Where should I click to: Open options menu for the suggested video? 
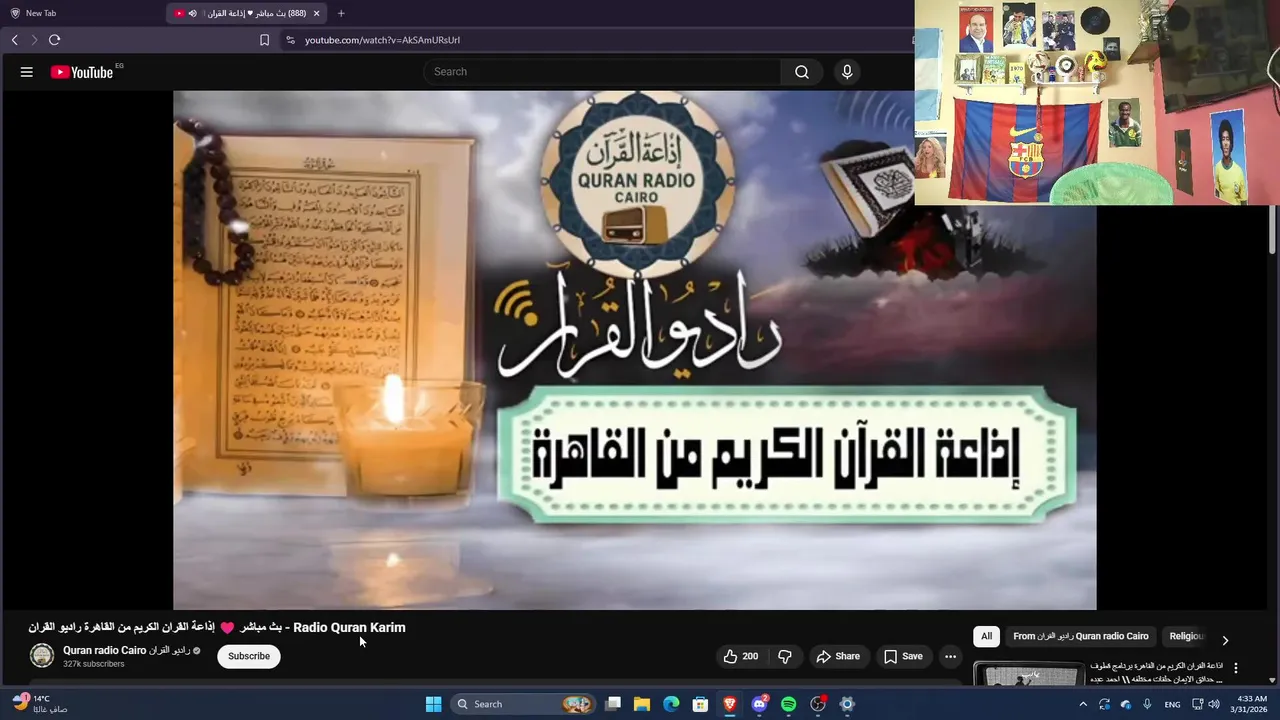coord(1235,668)
